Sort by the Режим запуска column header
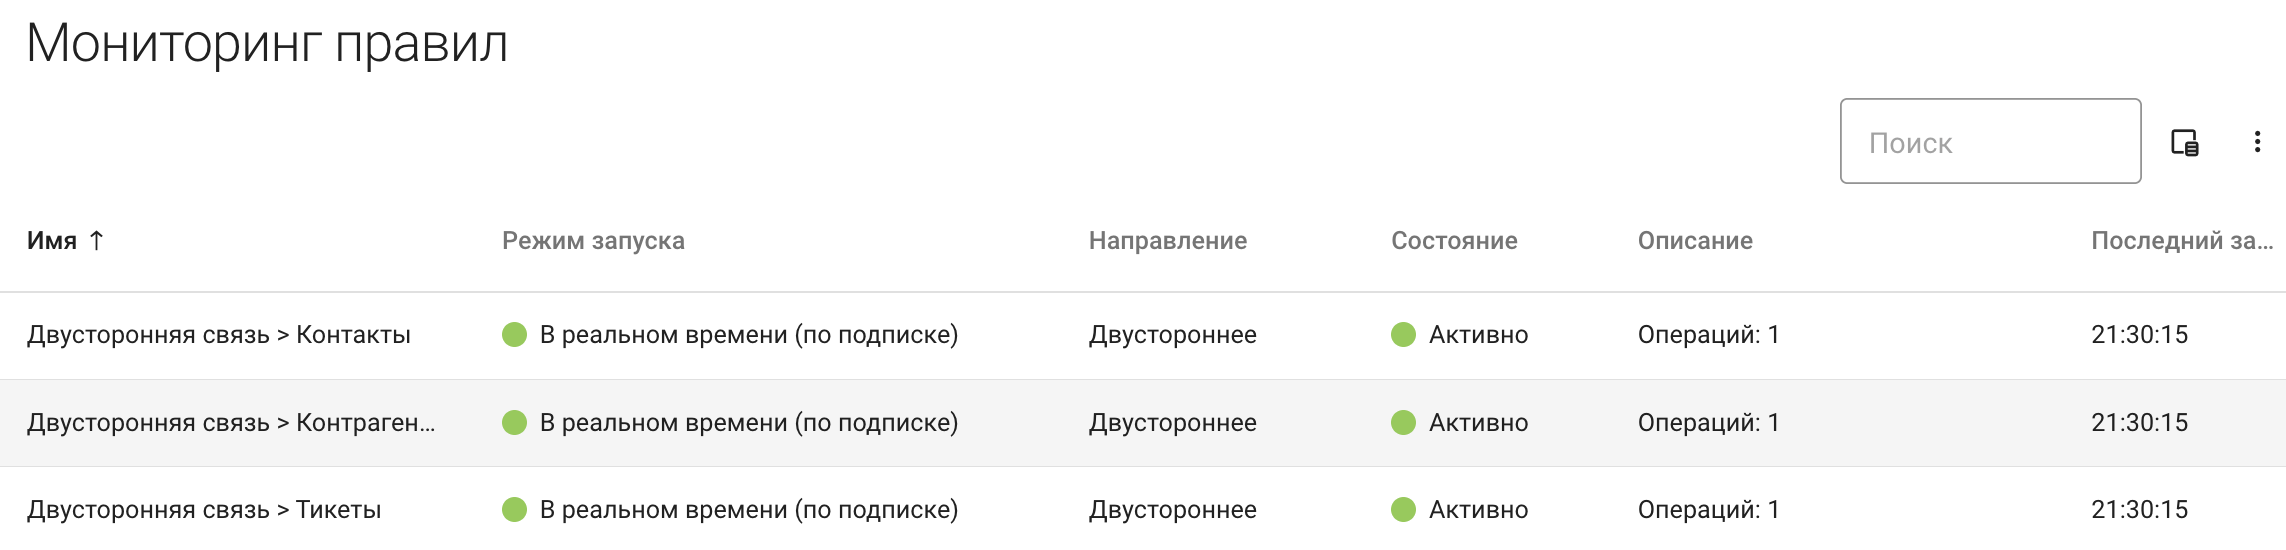The height and width of the screenshot is (550, 2286). [593, 241]
